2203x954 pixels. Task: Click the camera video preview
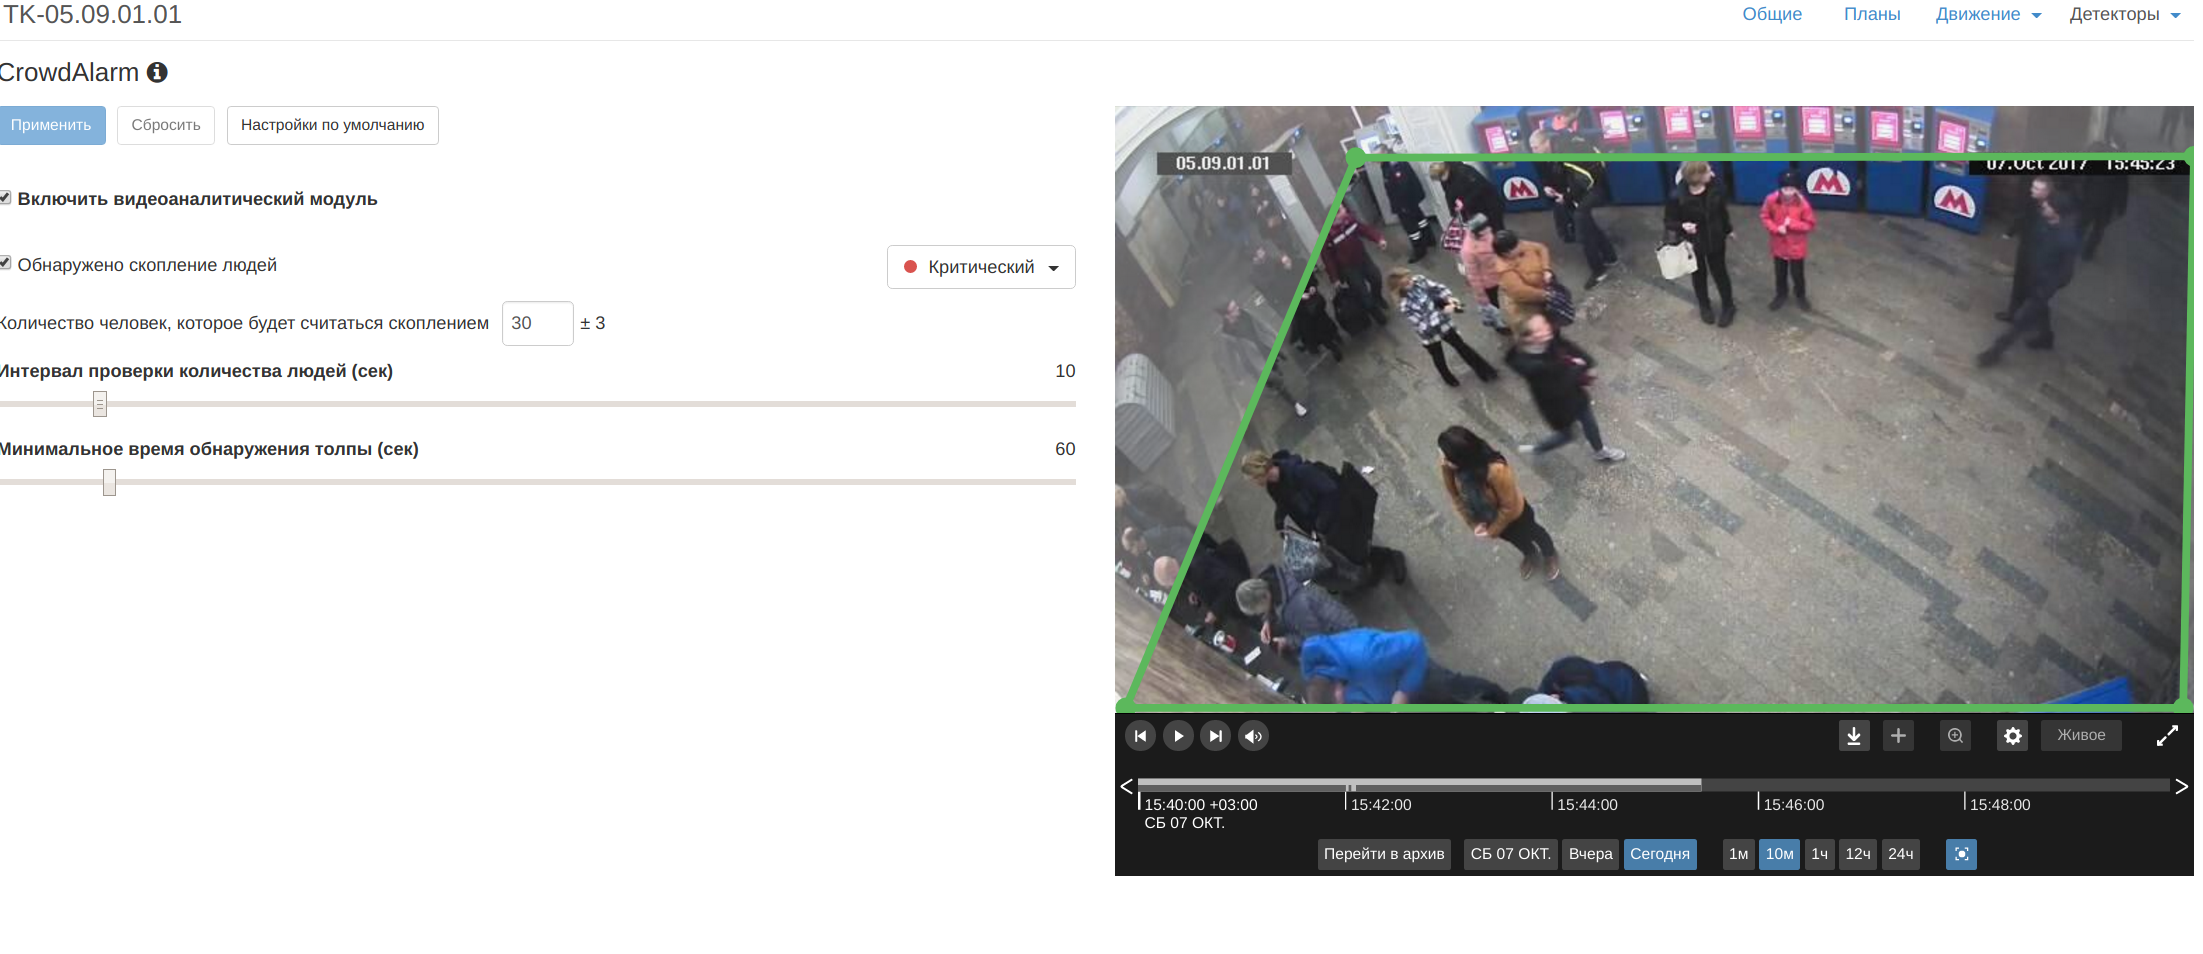[x=1654, y=408]
